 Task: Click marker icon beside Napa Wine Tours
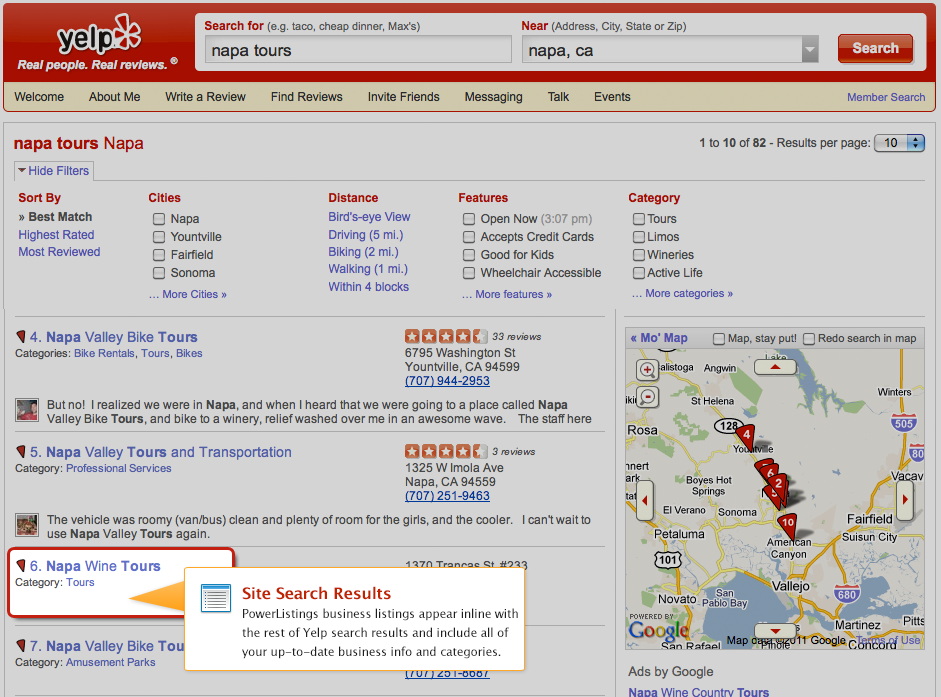click(x=21, y=566)
